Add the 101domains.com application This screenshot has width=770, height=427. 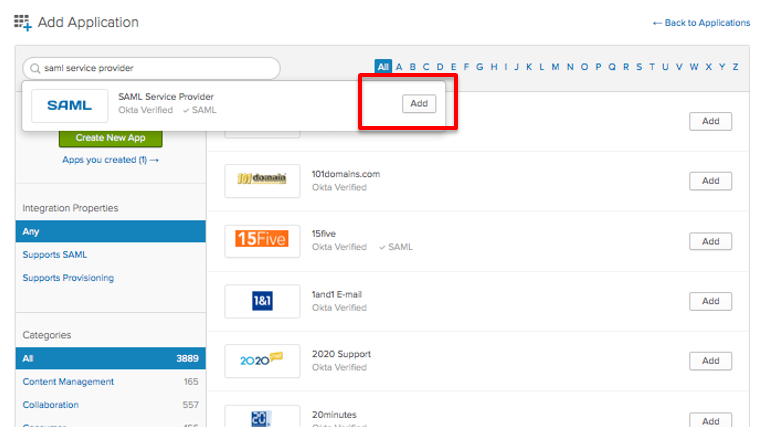click(710, 181)
